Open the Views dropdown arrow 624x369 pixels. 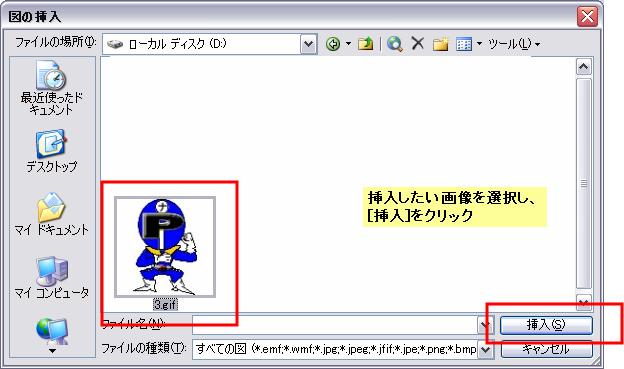point(479,44)
